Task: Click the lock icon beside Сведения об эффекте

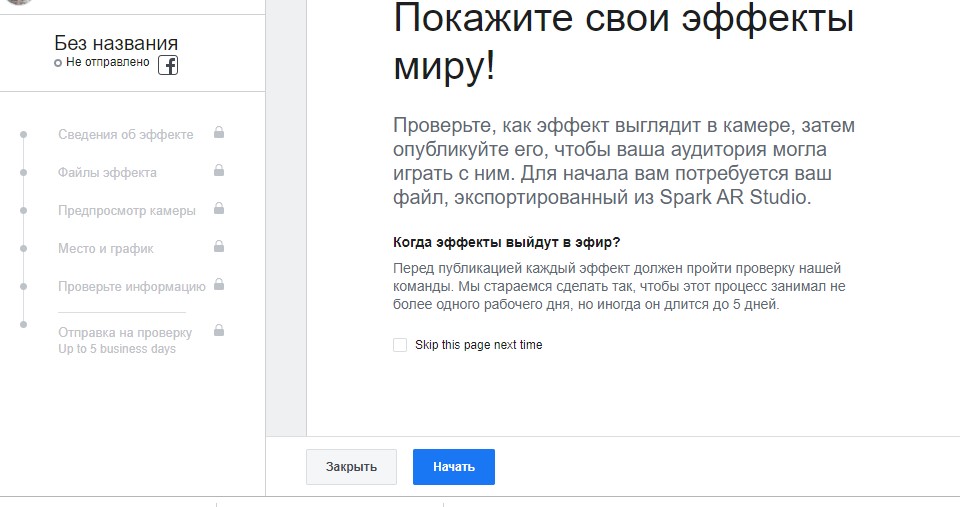Action: (x=218, y=133)
